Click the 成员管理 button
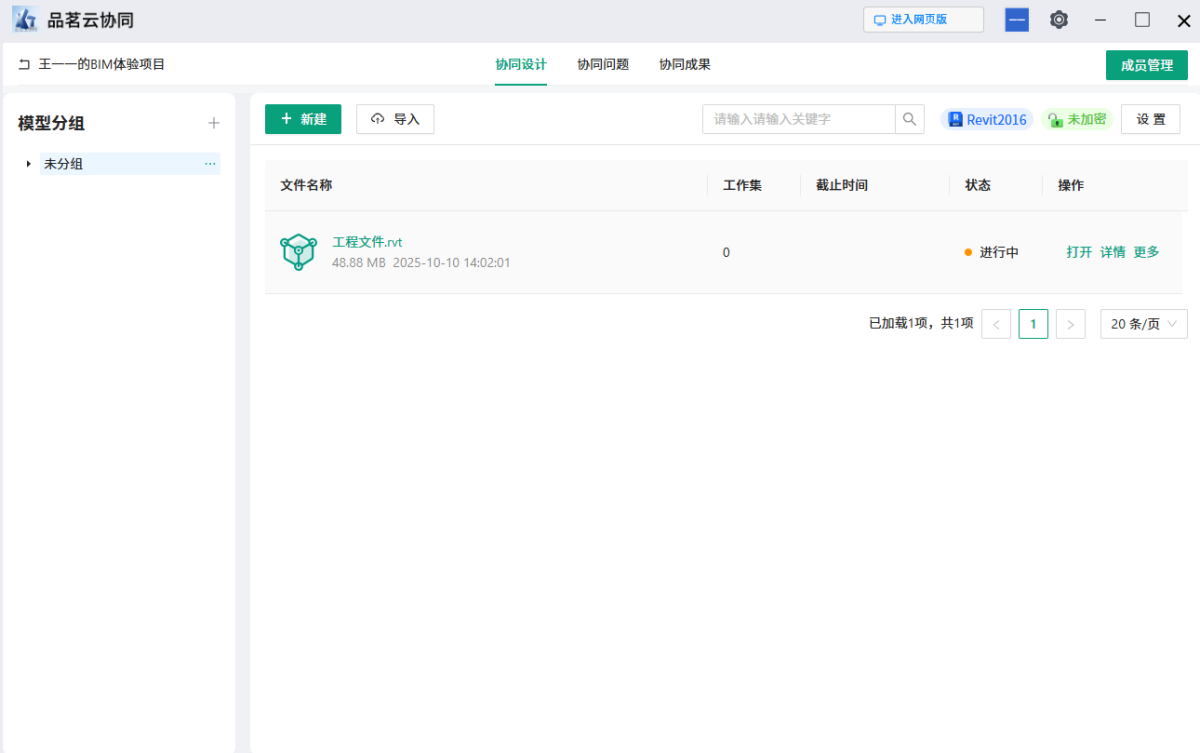 (1146, 65)
